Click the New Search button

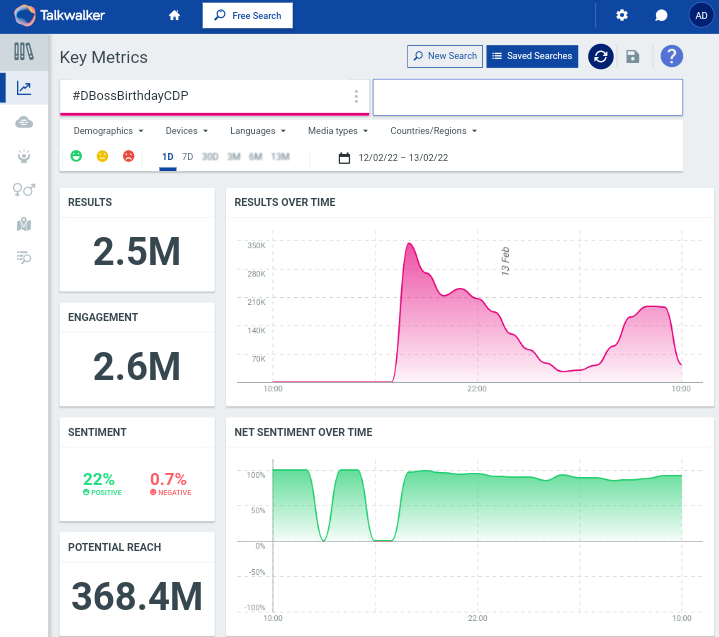coord(445,56)
